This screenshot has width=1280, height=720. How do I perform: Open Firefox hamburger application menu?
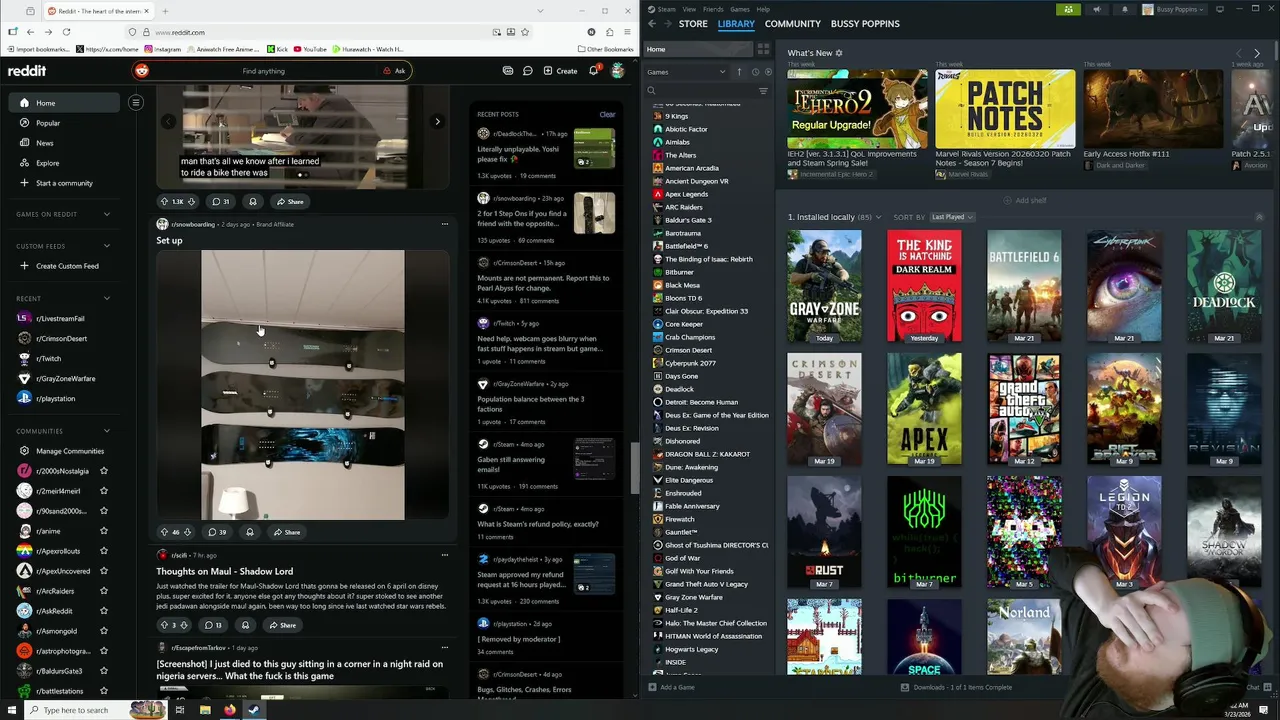pyautogui.click(x=627, y=32)
